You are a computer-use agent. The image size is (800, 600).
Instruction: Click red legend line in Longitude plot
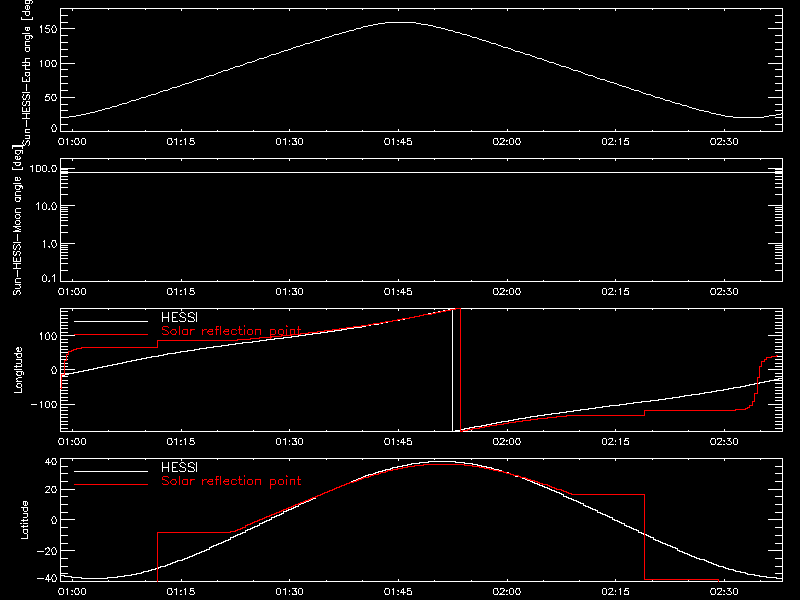pyautogui.click(x=111, y=335)
